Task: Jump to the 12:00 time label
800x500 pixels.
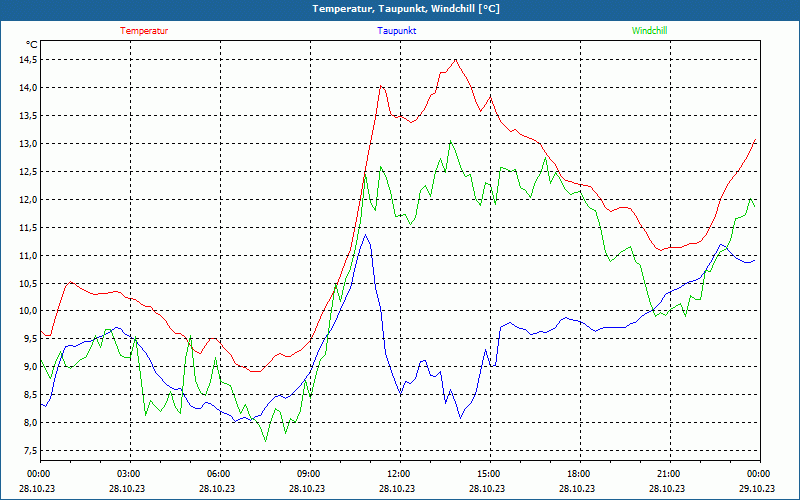Action: click(398, 474)
